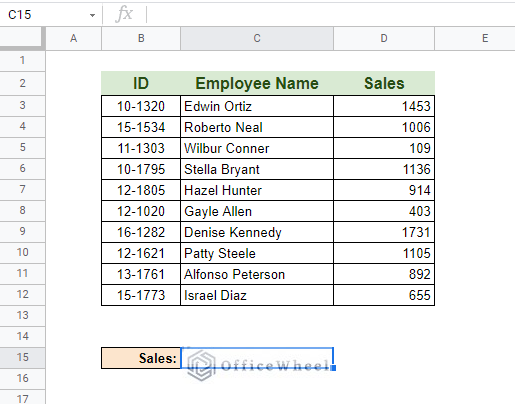Viewport: 515px width, 404px height.
Task: Select sales value 109
Action: 384,148
